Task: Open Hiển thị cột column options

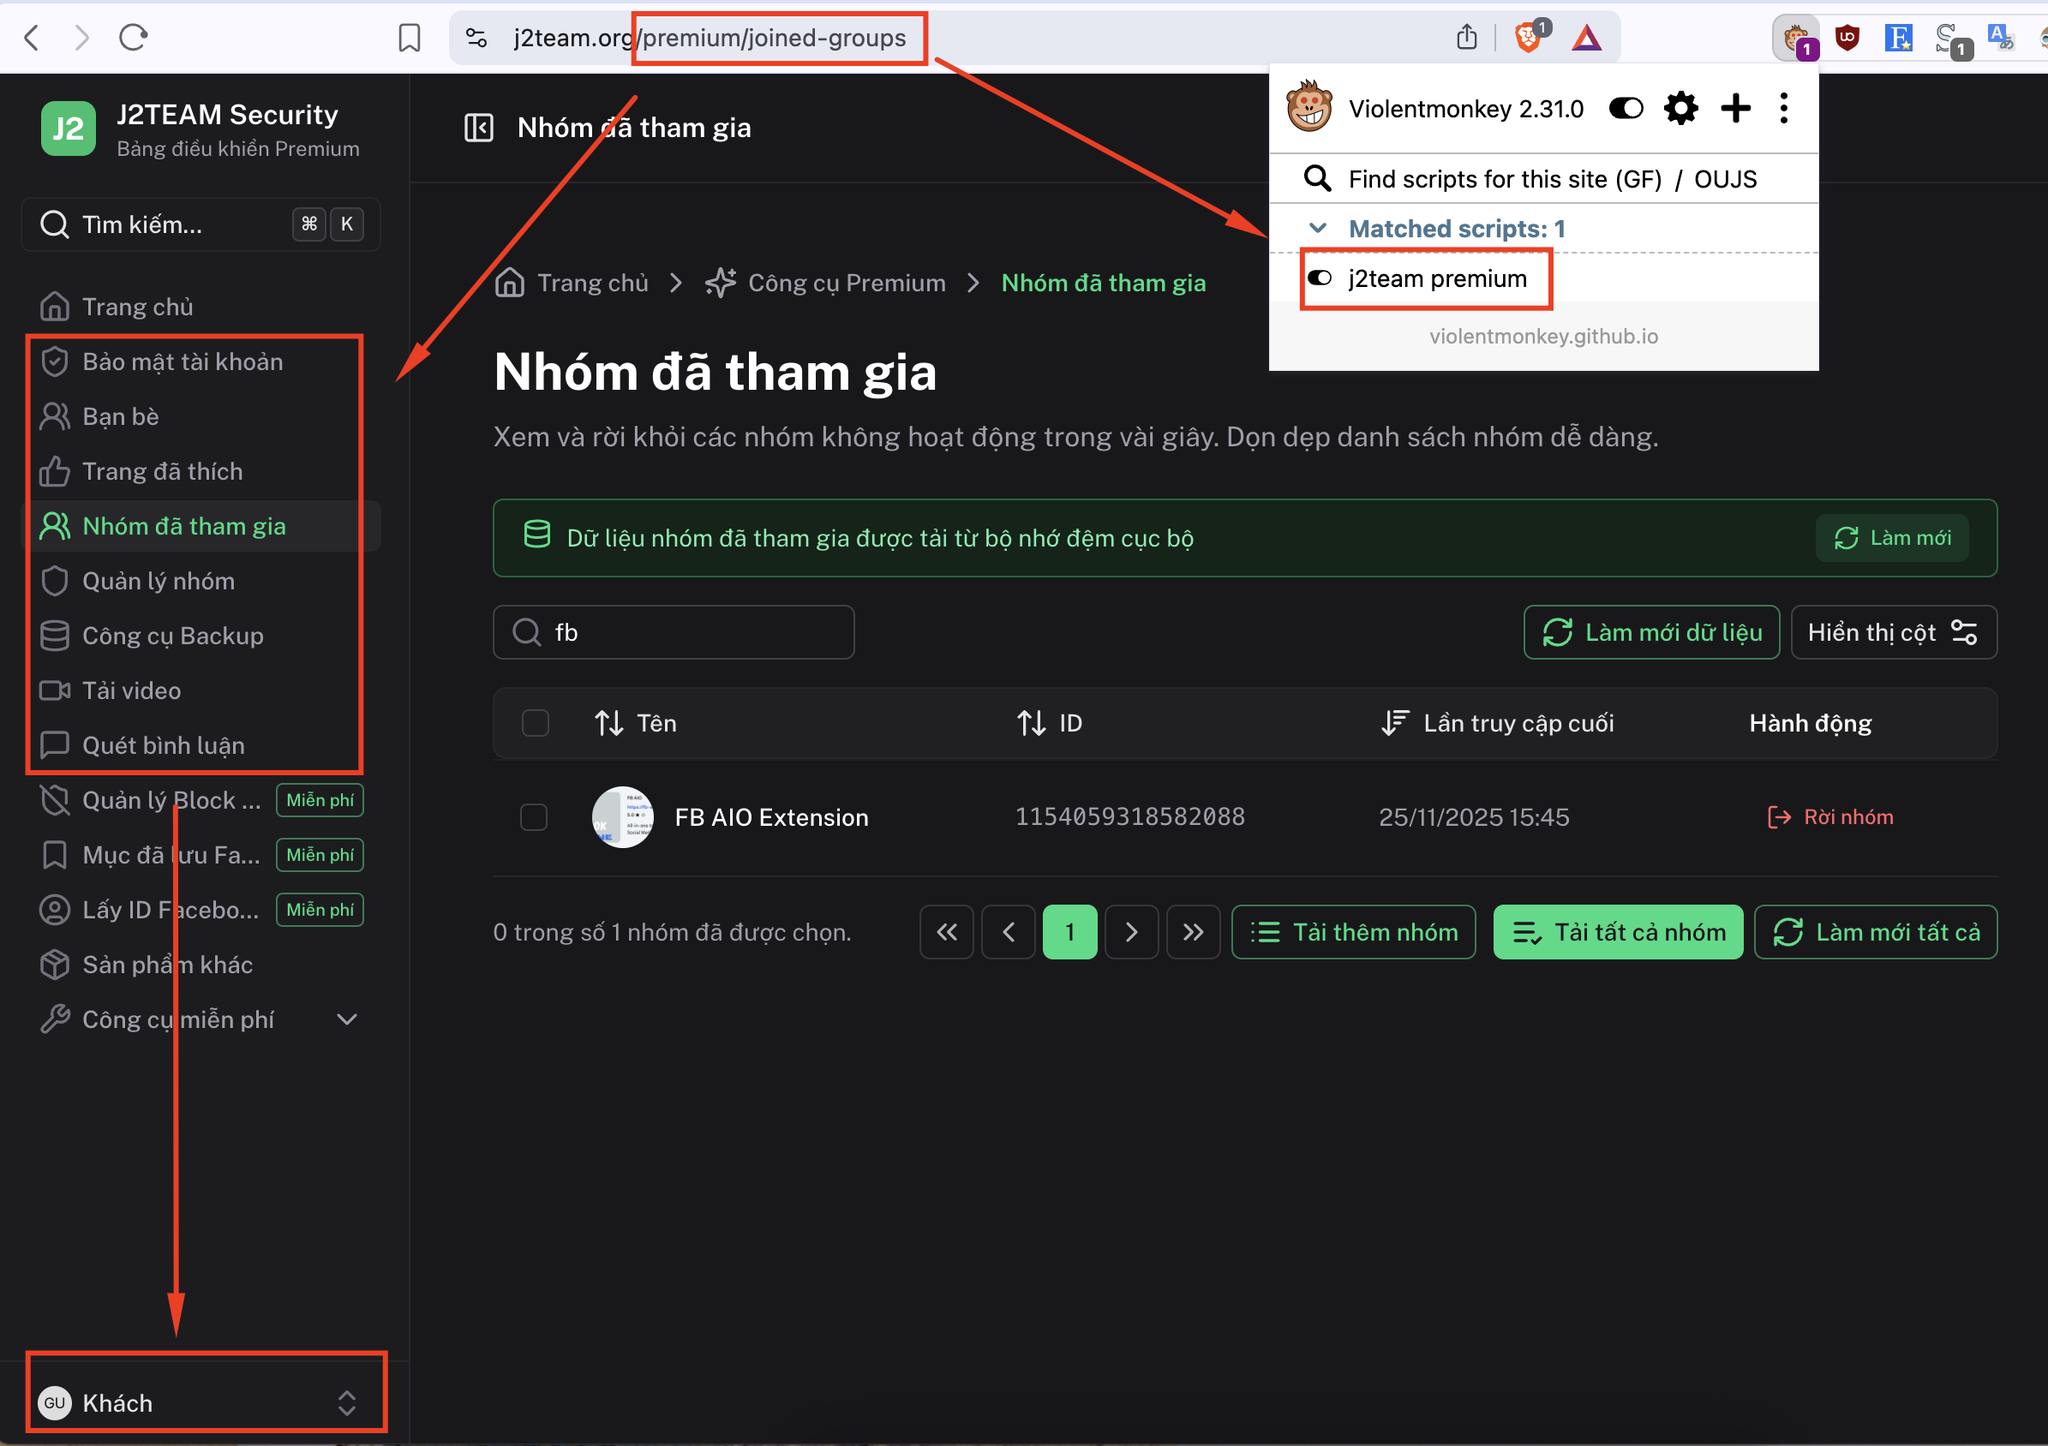Action: 1893,632
